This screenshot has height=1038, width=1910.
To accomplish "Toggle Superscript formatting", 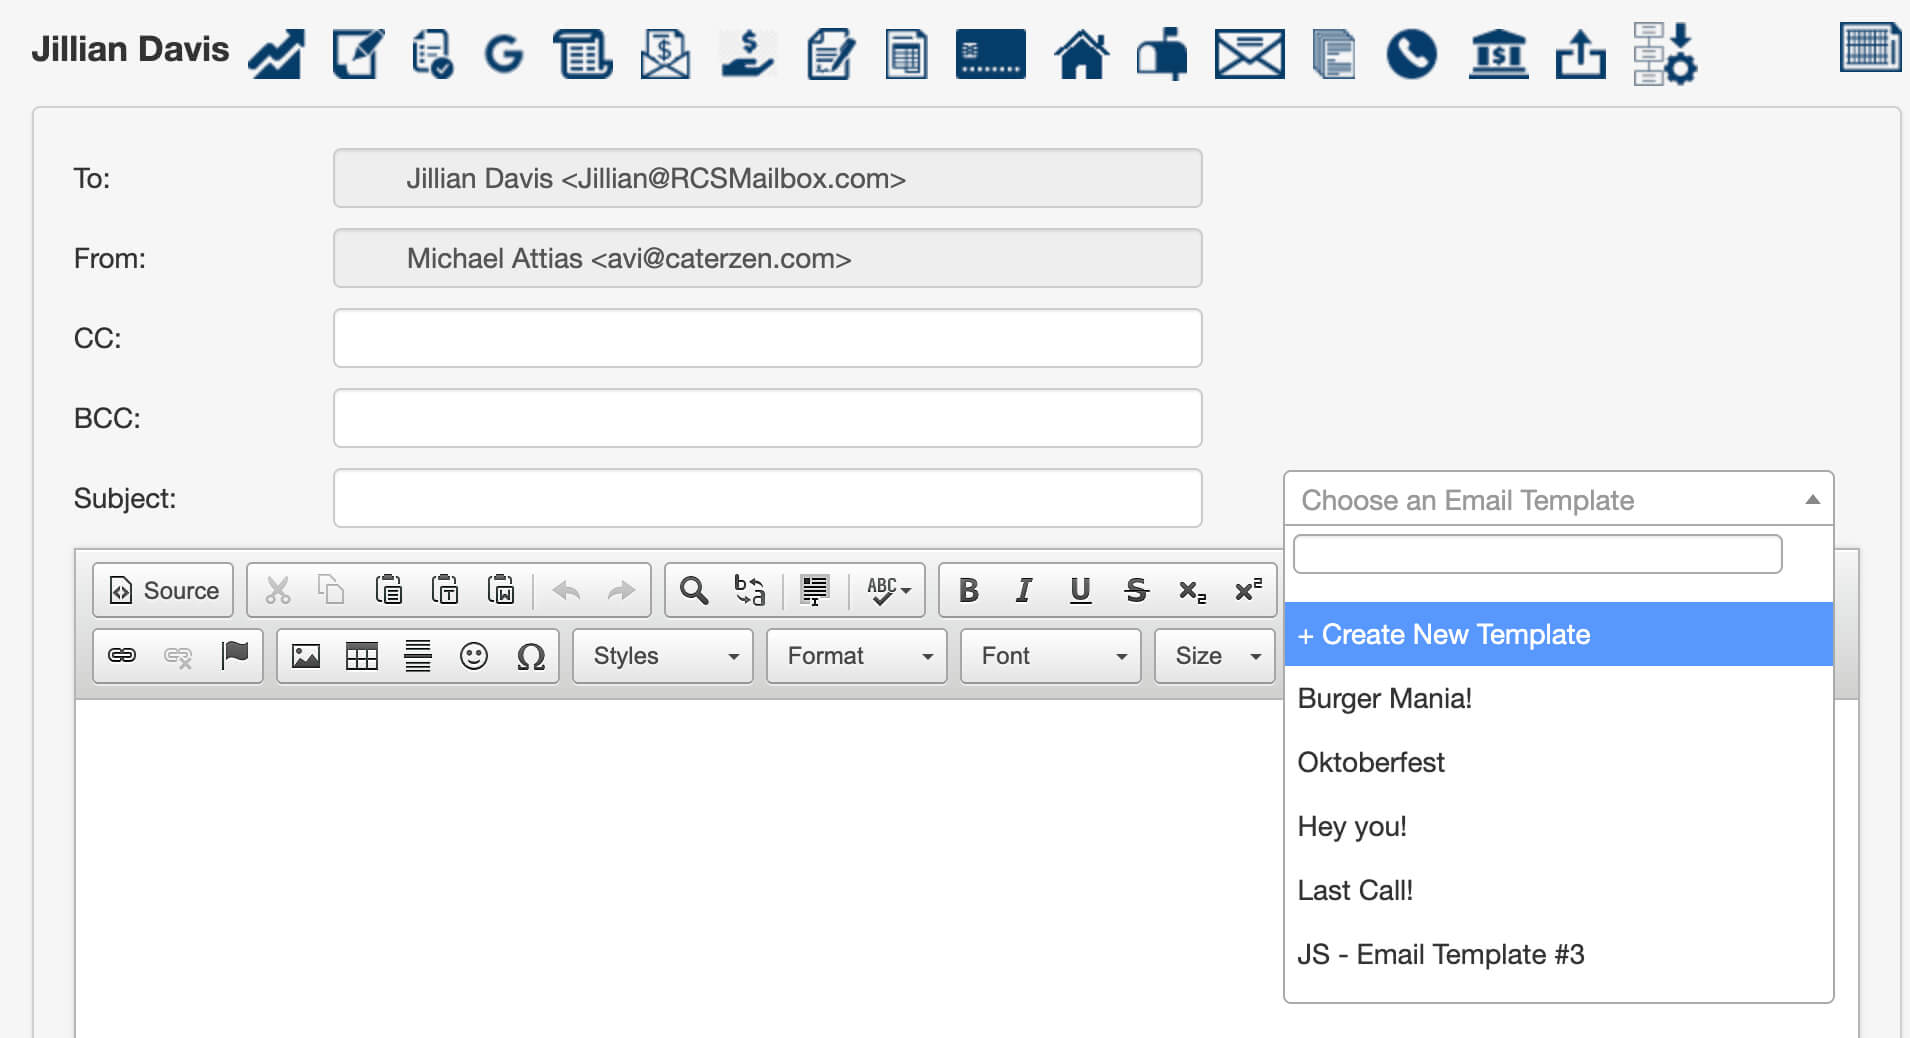I will [x=1248, y=590].
